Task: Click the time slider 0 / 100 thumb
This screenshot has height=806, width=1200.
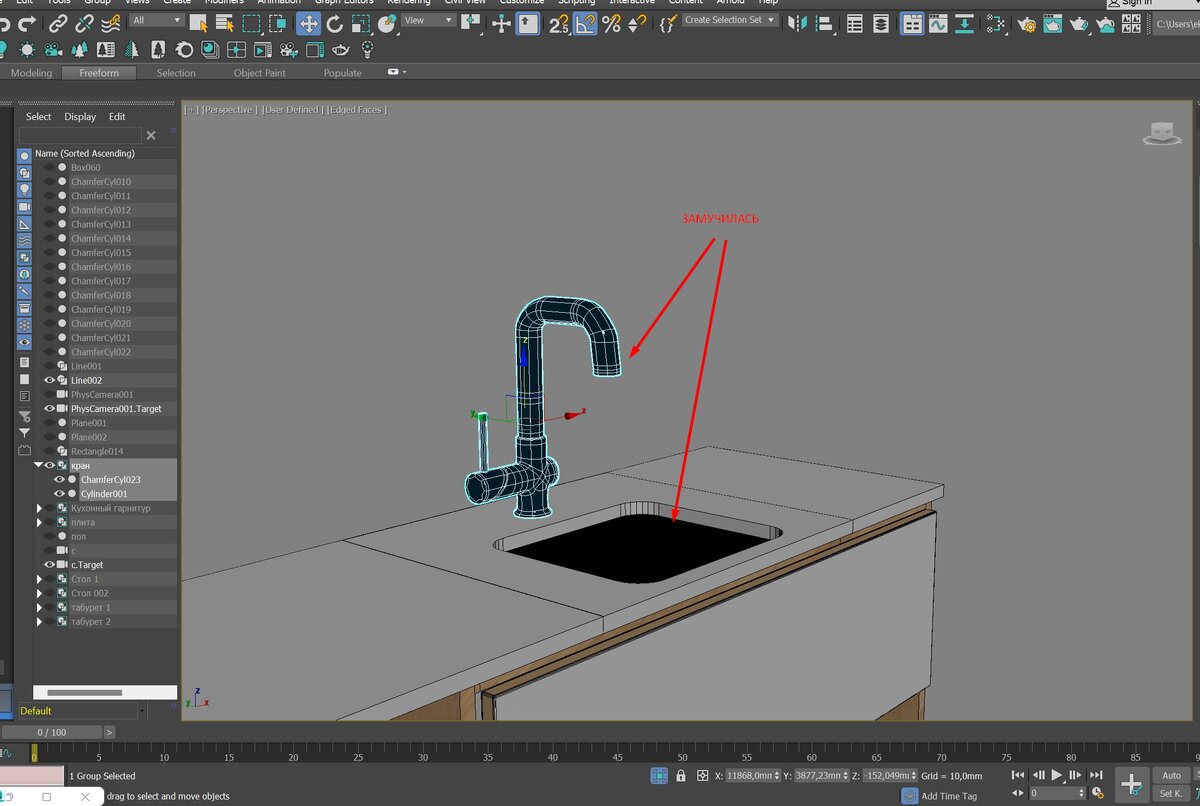Action: tap(52, 732)
